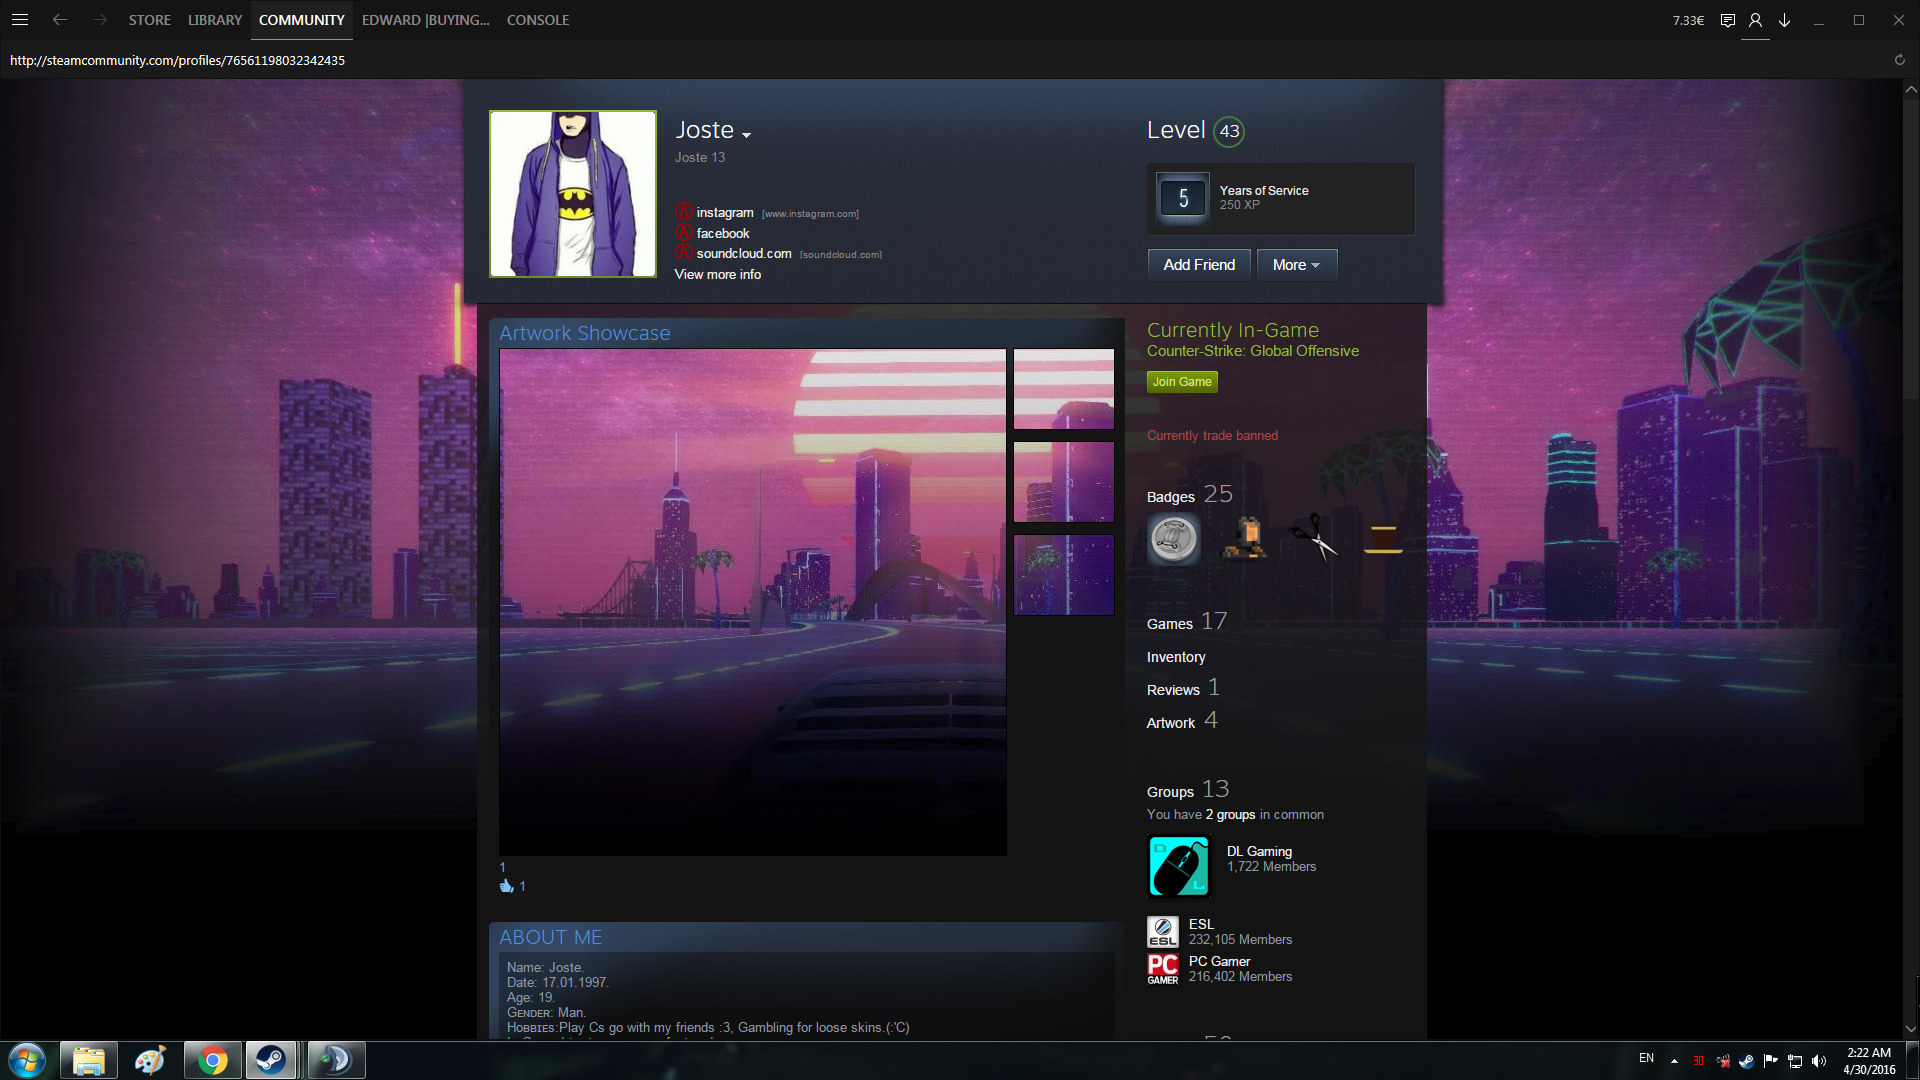The image size is (1920, 1080).
Task: Click the thumbs up rate icon
Action: (506, 886)
